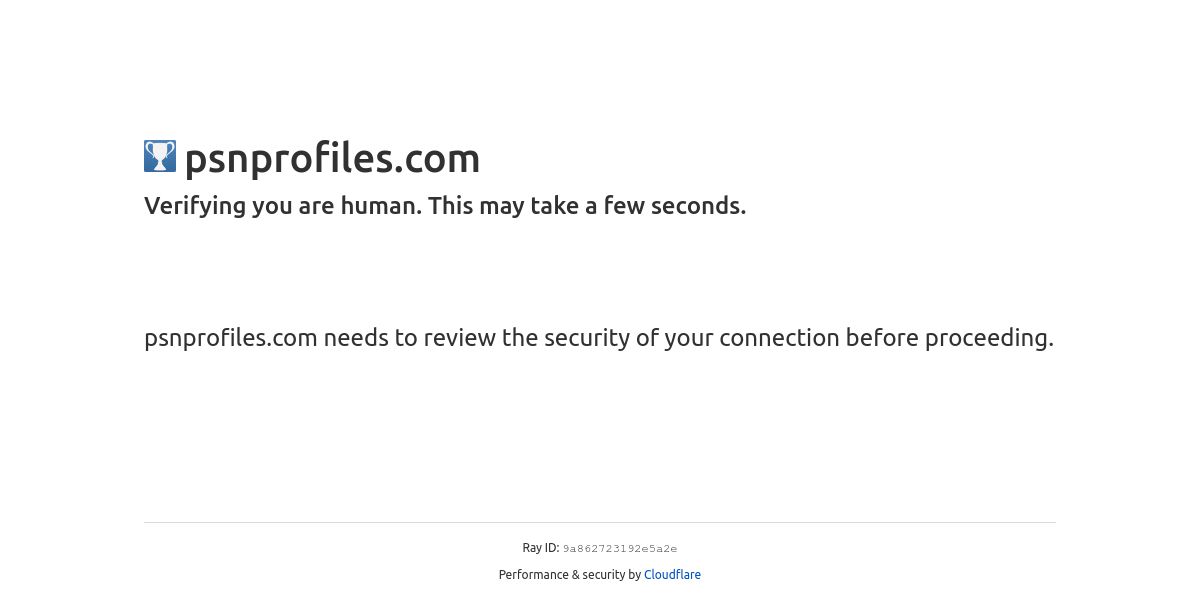Click "This may take a few seconds" sentence
Viewport: 1200px width, 600px height.
(587, 206)
